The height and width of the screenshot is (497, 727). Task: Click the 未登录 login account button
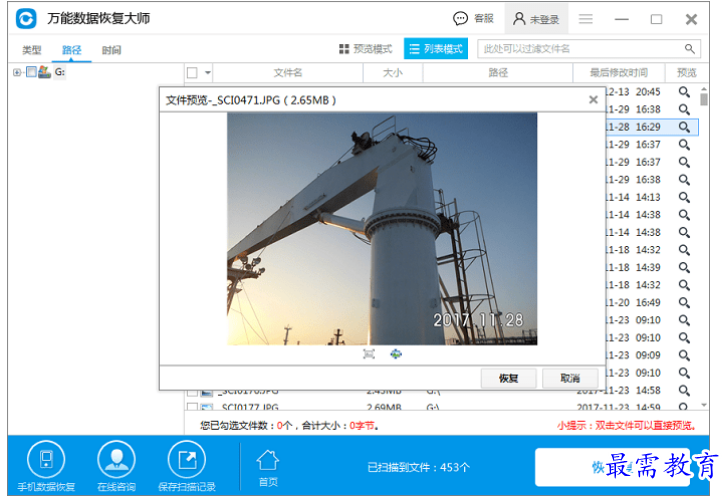536,19
